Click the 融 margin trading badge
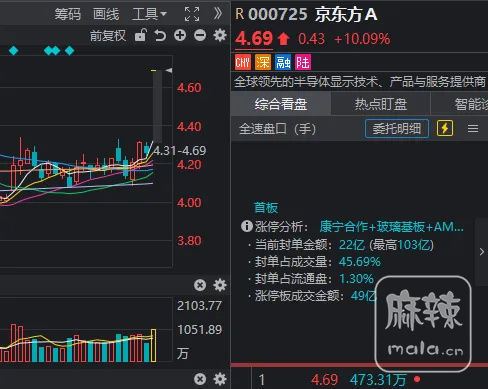488x389 pixels. (x=283, y=62)
